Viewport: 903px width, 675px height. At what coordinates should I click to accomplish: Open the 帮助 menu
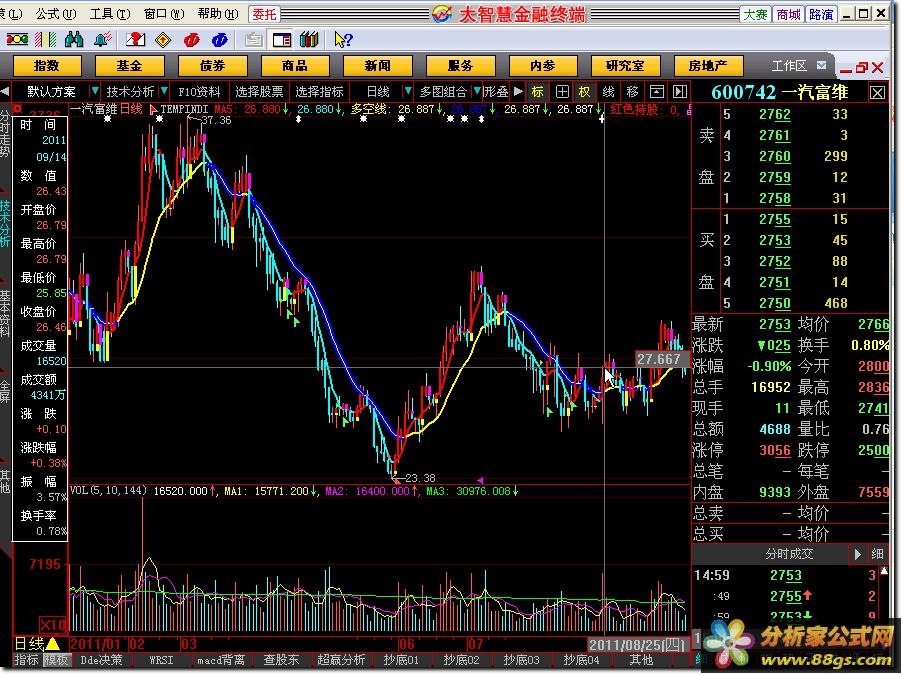click(218, 14)
